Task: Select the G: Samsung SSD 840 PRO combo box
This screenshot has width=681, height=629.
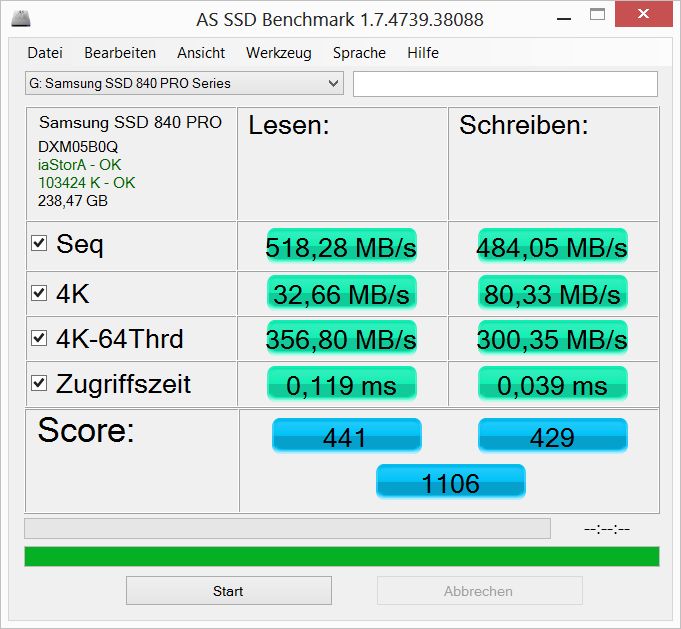Action: [x=185, y=83]
